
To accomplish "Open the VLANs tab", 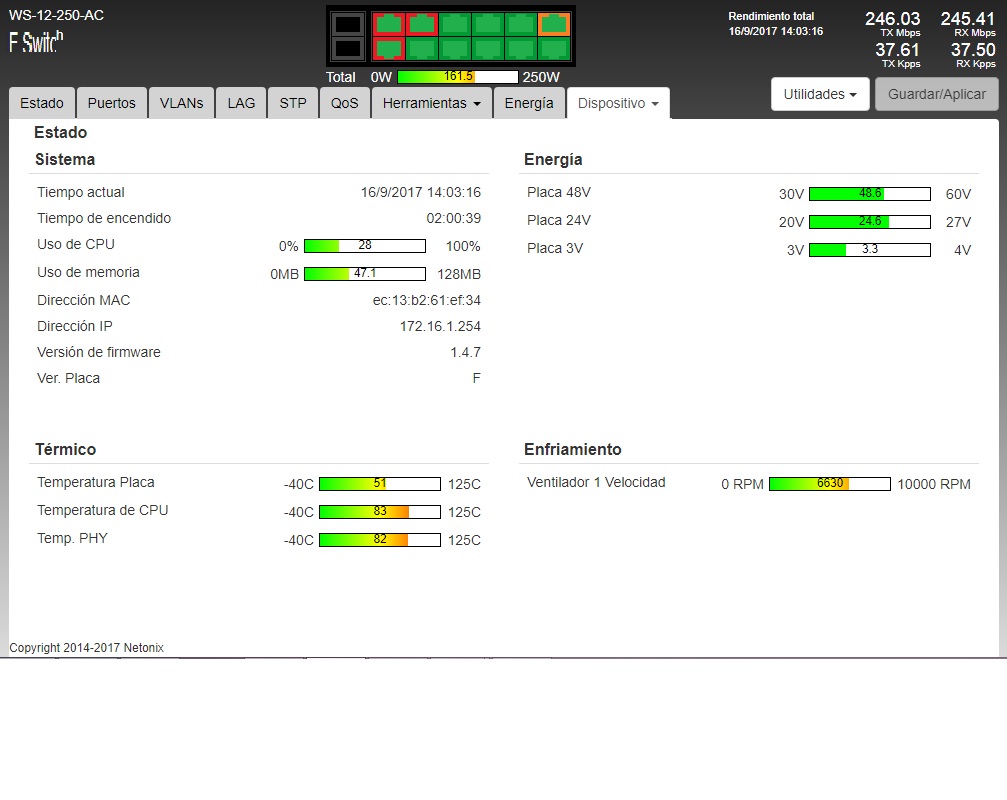I will coord(181,103).
